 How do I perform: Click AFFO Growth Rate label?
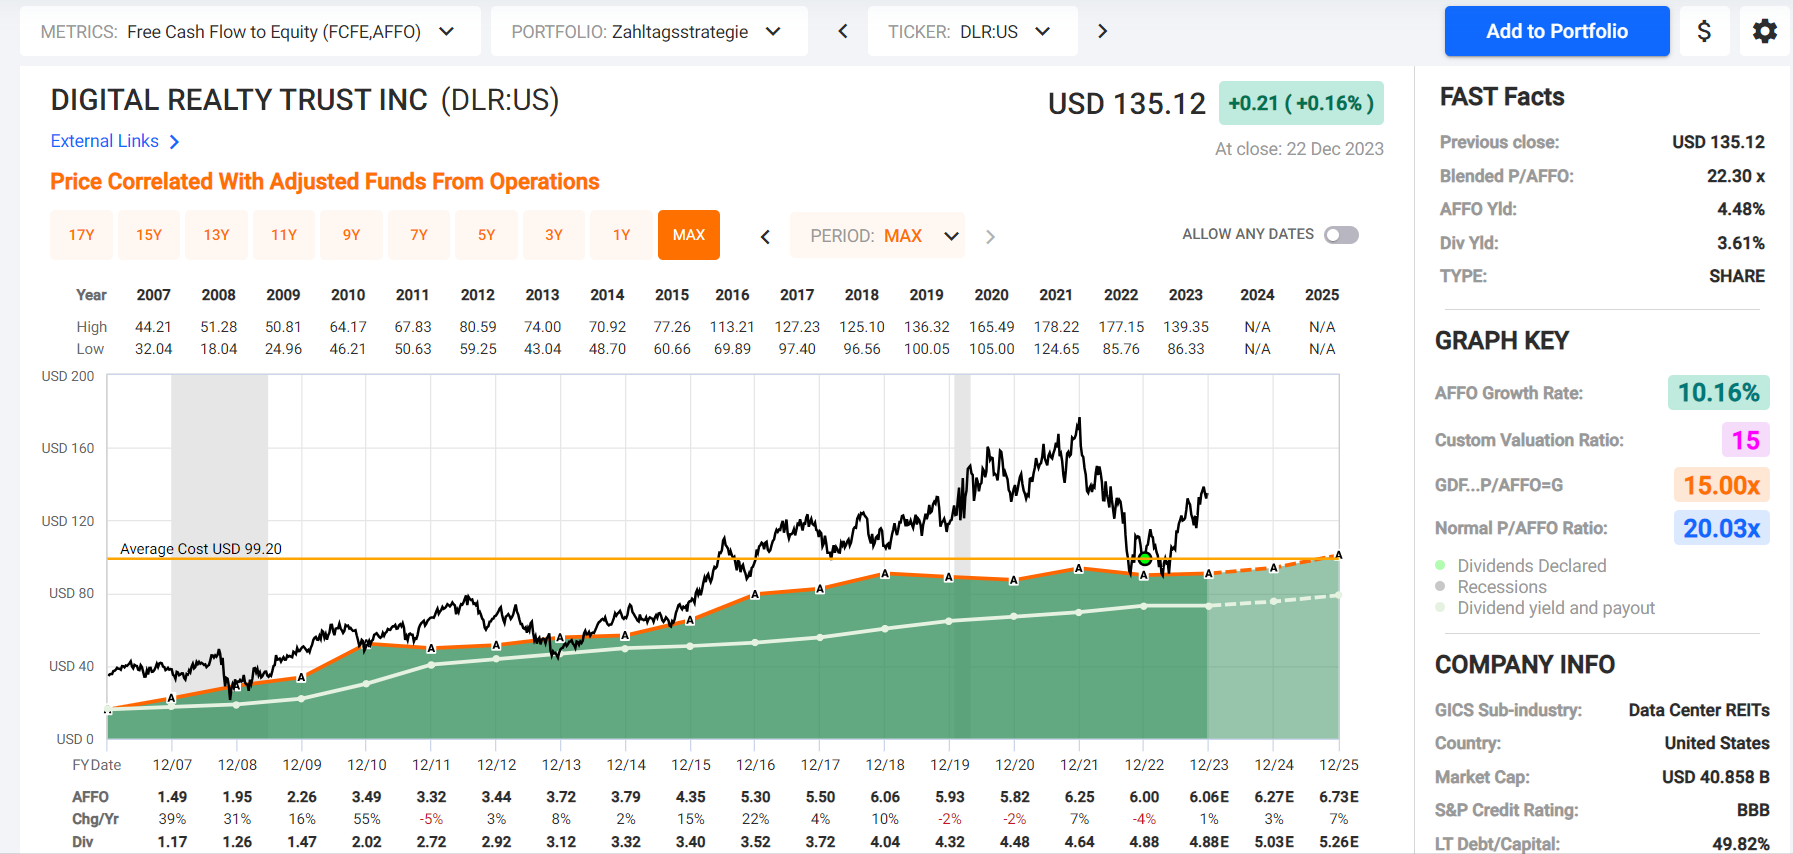[1509, 393]
